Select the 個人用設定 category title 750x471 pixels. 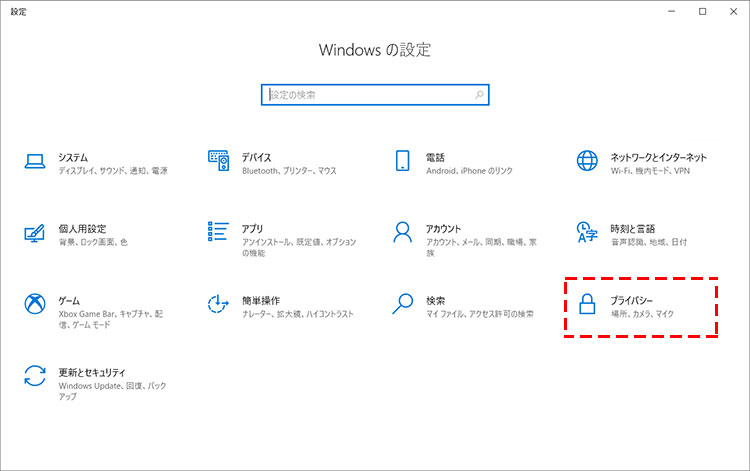pos(82,229)
